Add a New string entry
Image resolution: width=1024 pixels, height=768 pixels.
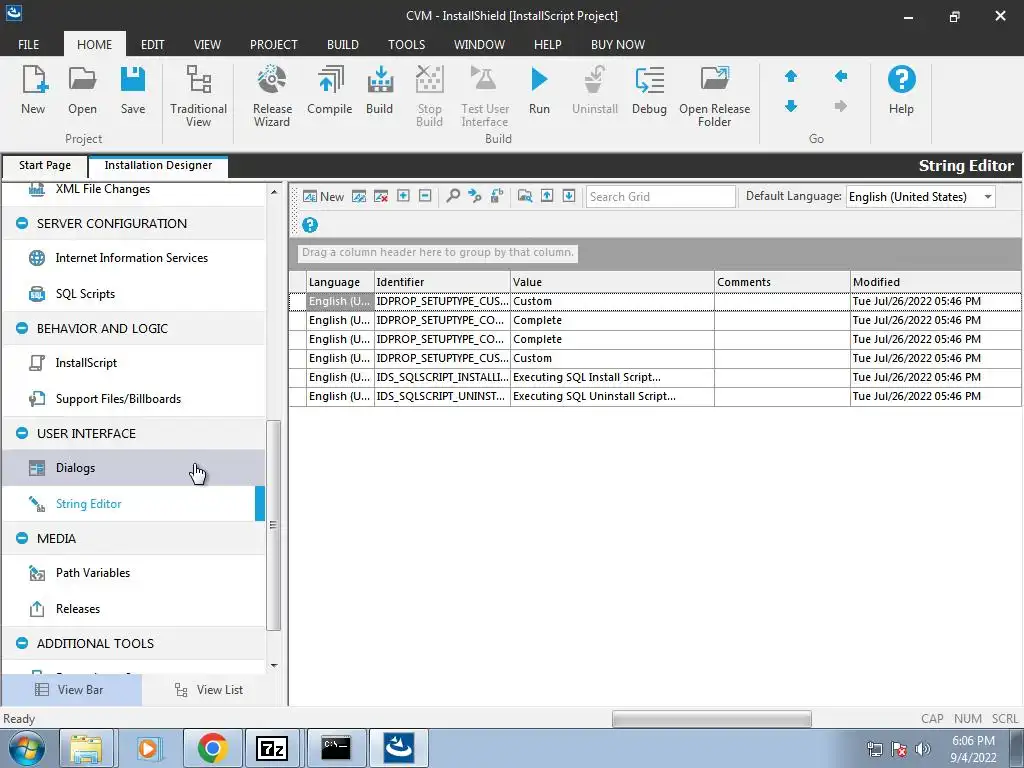click(x=323, y=197)
